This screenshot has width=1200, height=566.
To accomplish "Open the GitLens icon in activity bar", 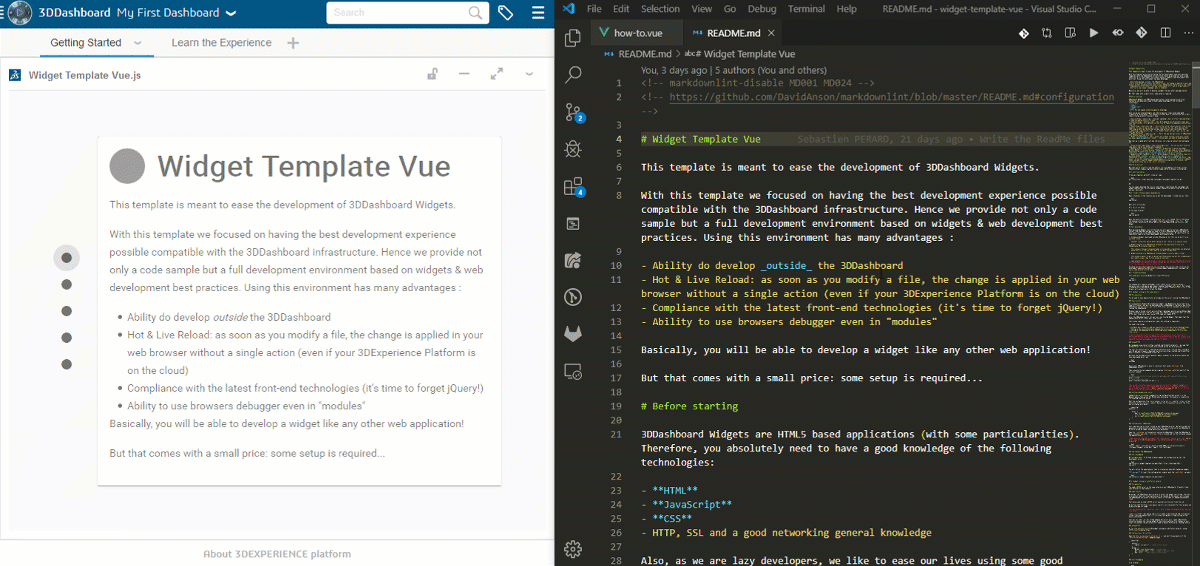I will pos(573,260).
